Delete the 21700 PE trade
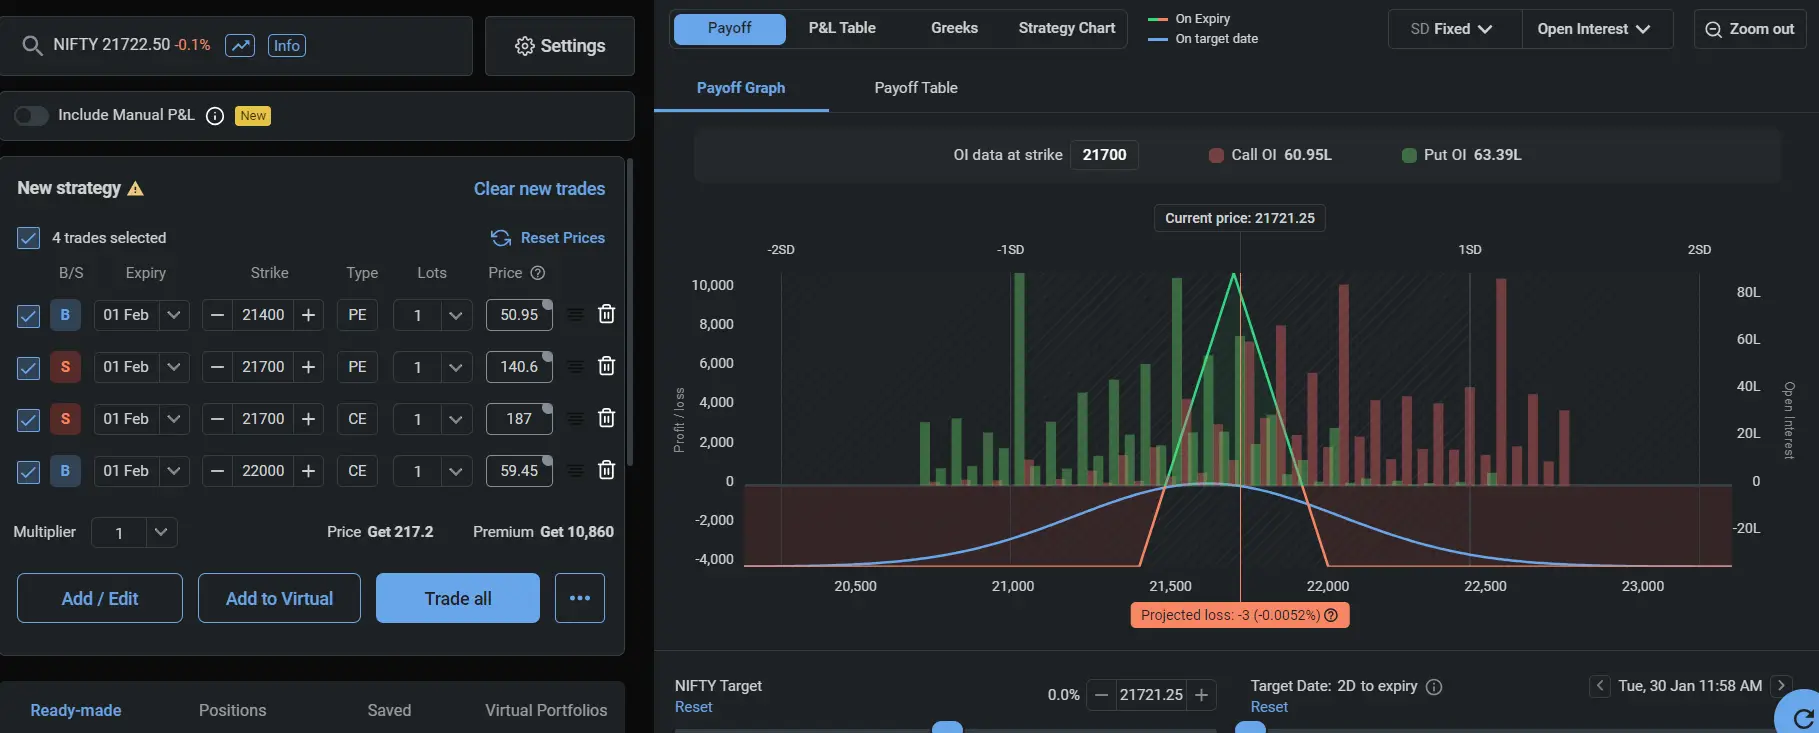Viewport: 1819px width, 733px height. pyautogui.click(x=606, y=366)
